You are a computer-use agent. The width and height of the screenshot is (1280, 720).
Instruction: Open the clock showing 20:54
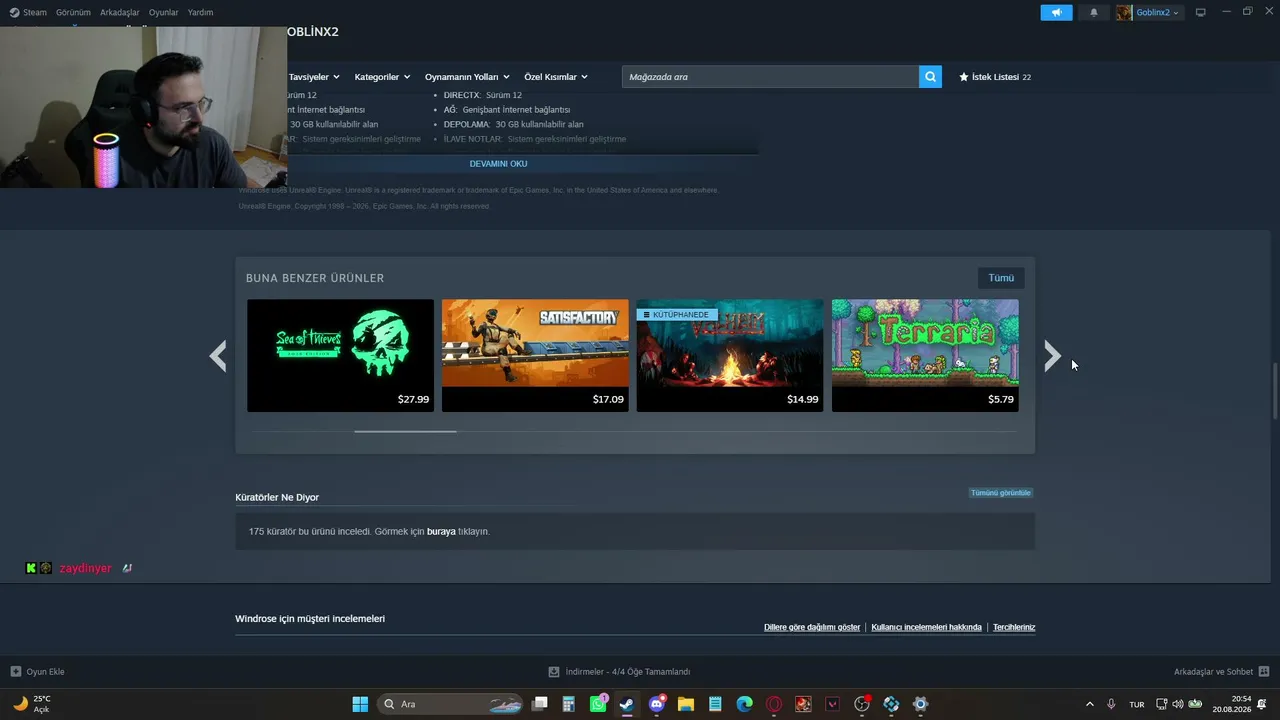(x=1232, y=704)
